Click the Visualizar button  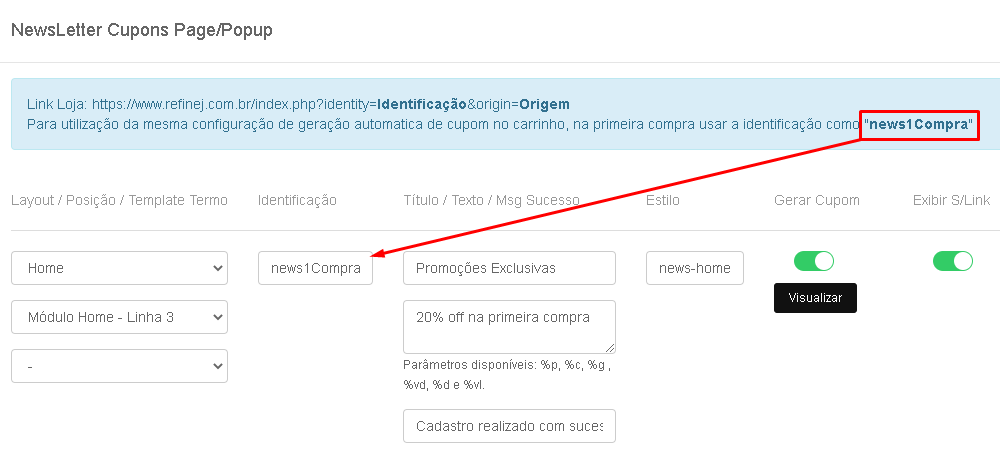click(815, 298)
